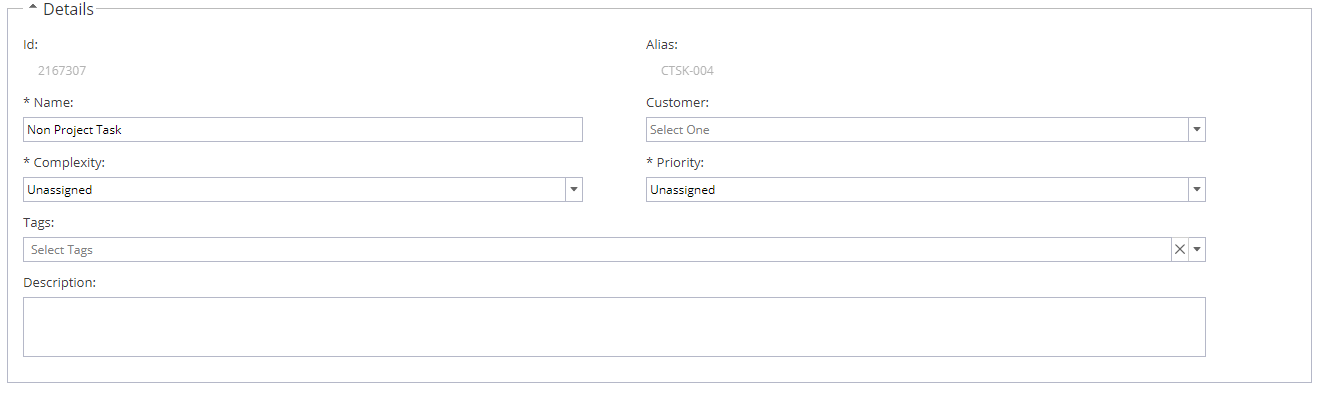Click the 'Complexity:' label
The height and width of the screenshot is (394, 1318).
(x=64, y=163)
